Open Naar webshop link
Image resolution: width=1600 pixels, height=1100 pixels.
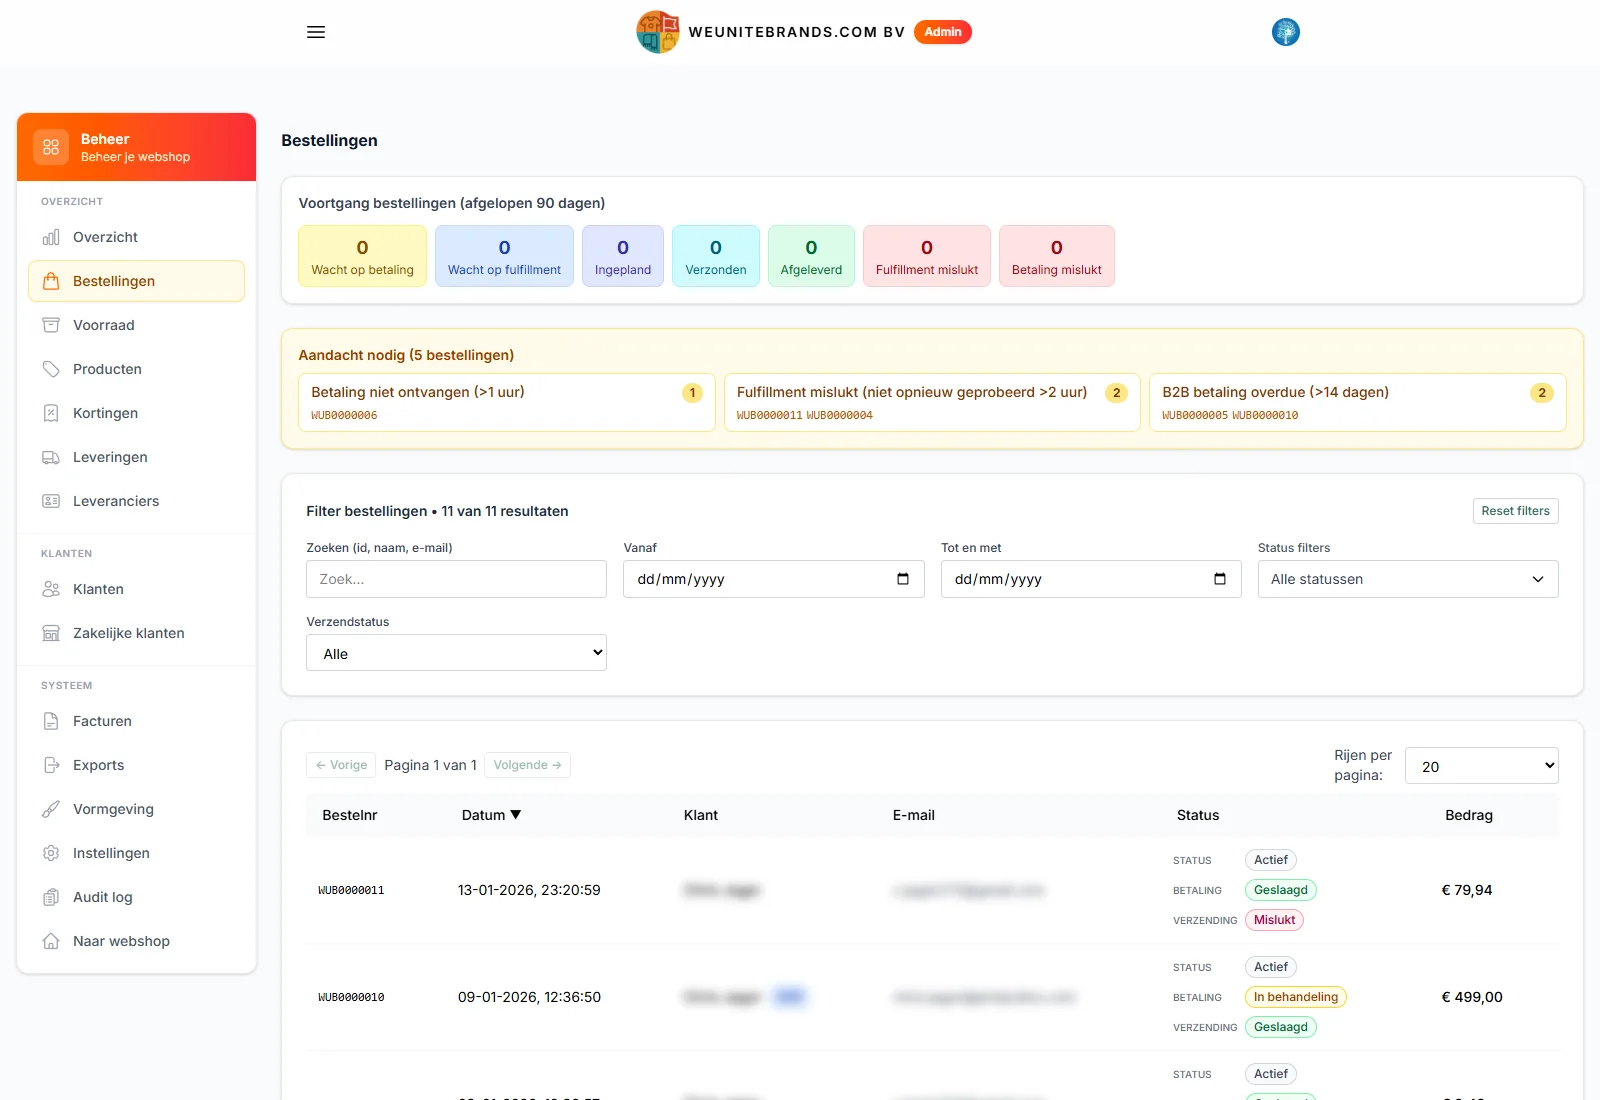click(136, 941)
